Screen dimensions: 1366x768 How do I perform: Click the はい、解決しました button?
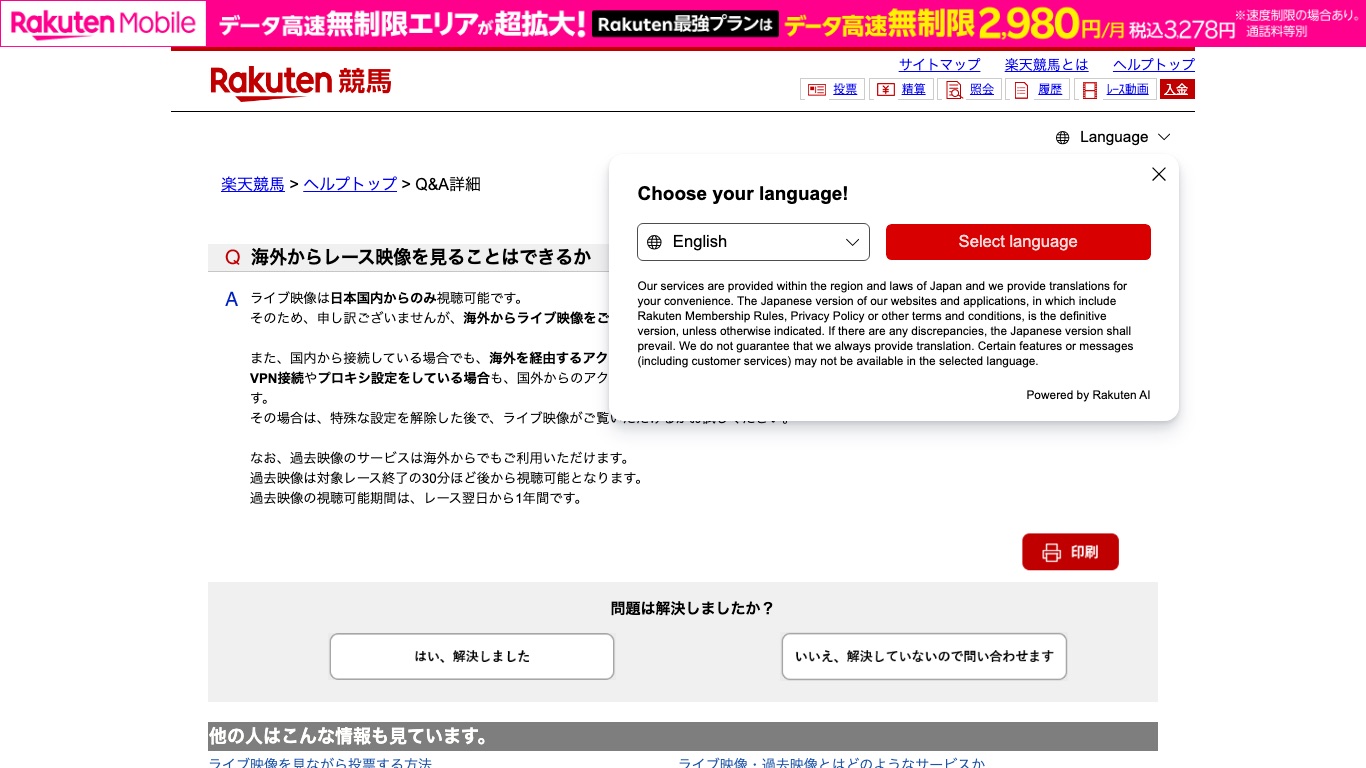(472, 657)
